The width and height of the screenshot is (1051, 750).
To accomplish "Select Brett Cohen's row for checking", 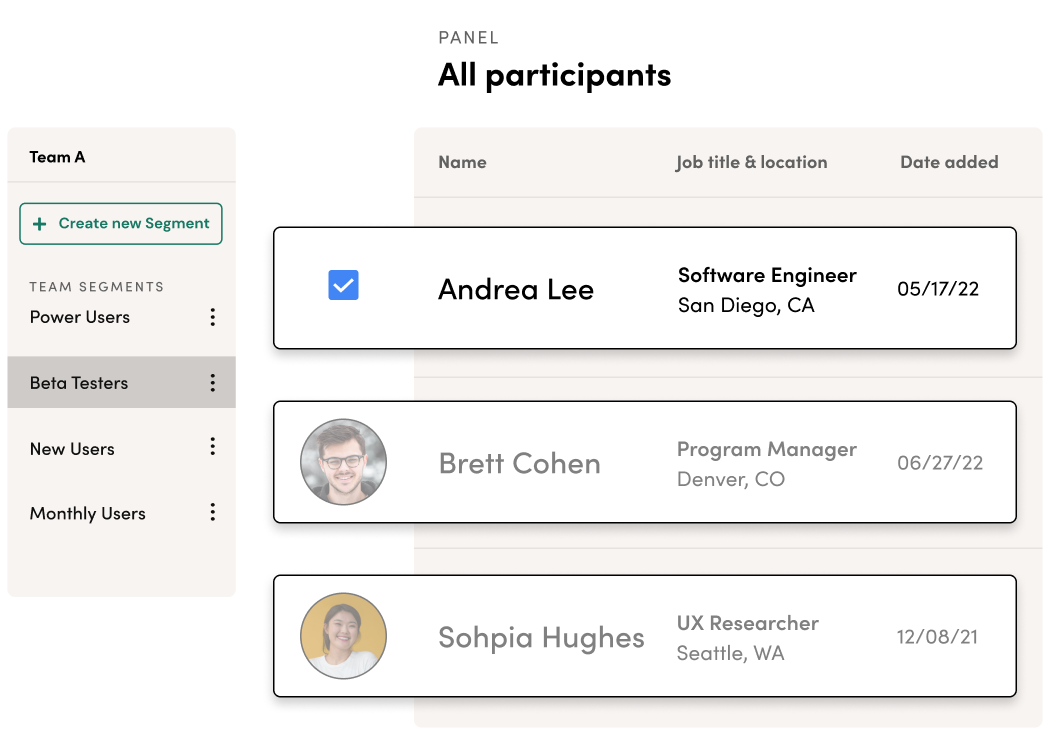I will [343, 462].
